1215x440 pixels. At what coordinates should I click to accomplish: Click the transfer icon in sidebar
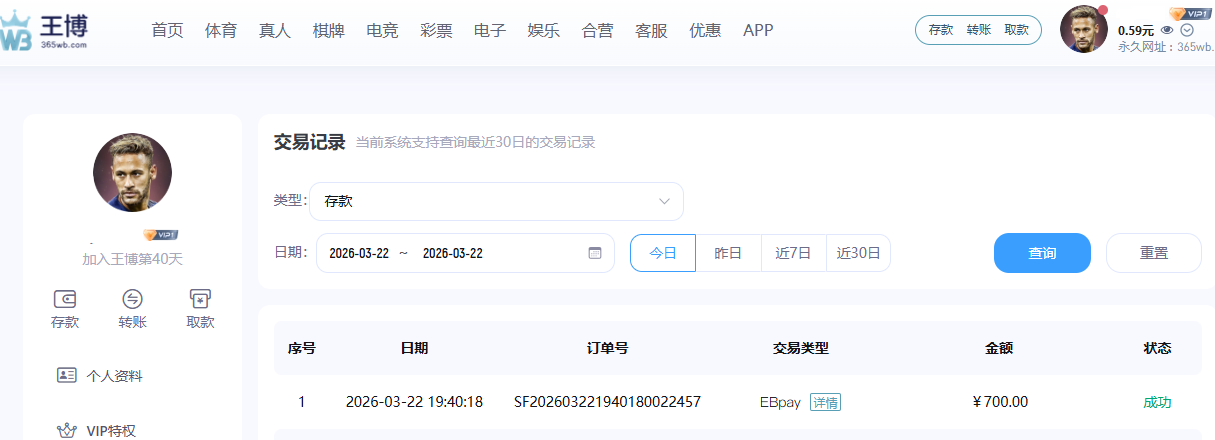click(x=132, y=299)
